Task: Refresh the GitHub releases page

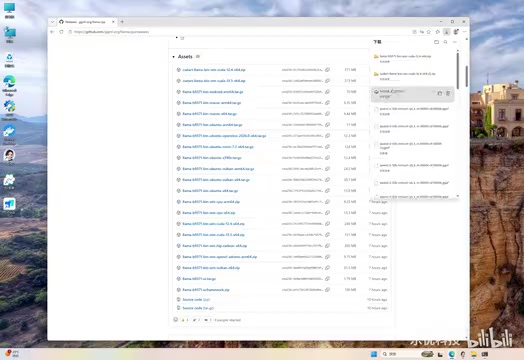Action: pyautogui.click(x=61, y=32)
